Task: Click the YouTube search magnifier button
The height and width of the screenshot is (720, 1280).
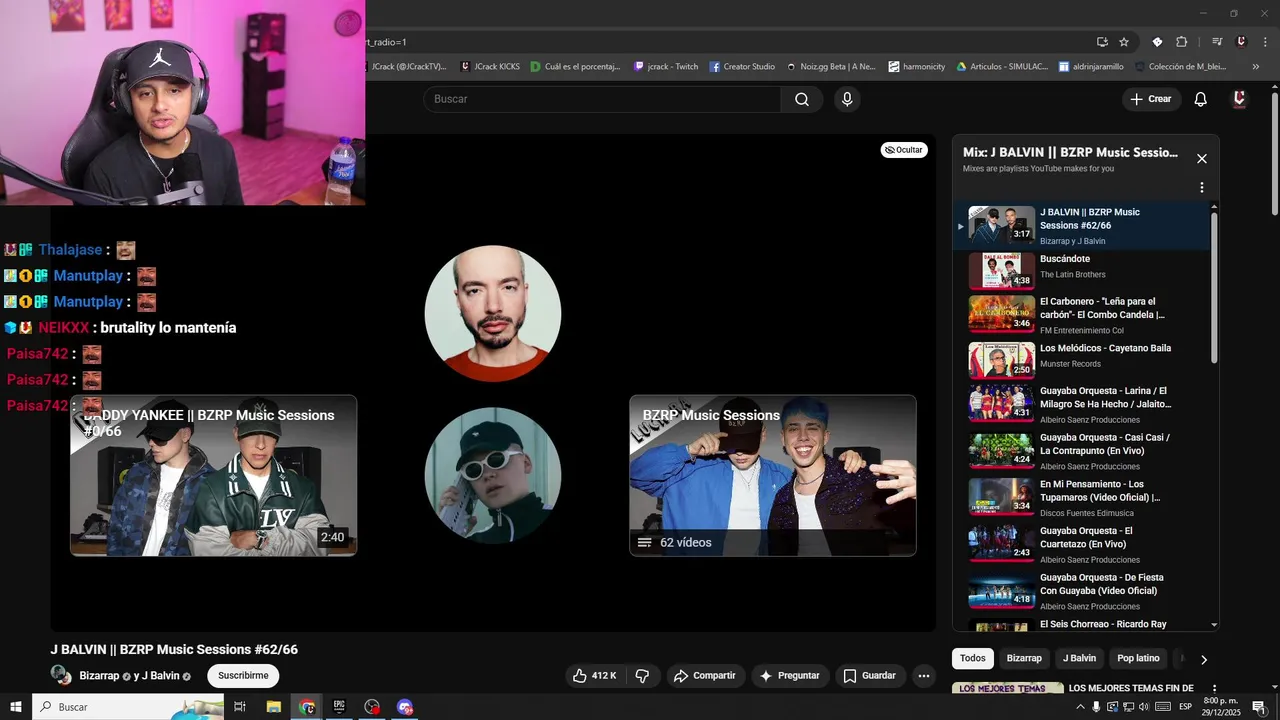Action: pos(801,99)
